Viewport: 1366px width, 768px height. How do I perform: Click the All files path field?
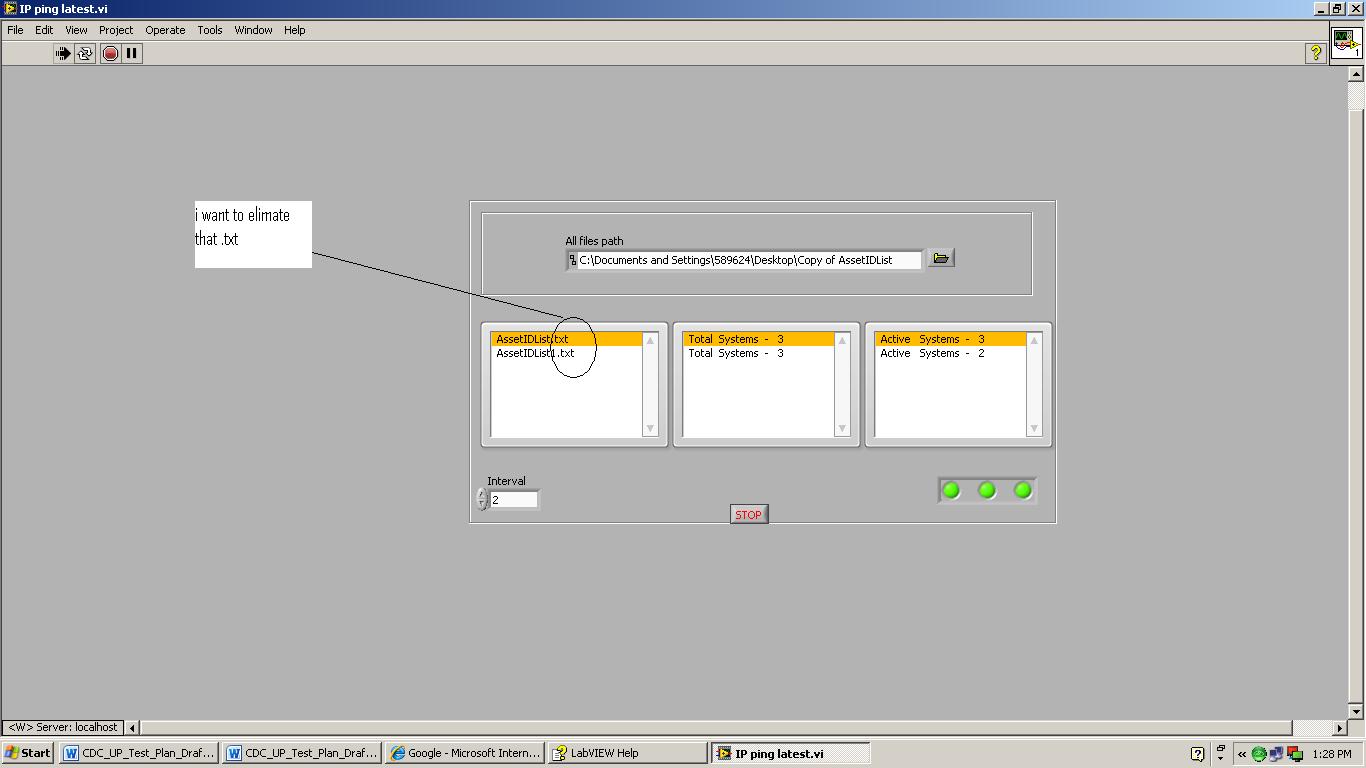(749, 260)
